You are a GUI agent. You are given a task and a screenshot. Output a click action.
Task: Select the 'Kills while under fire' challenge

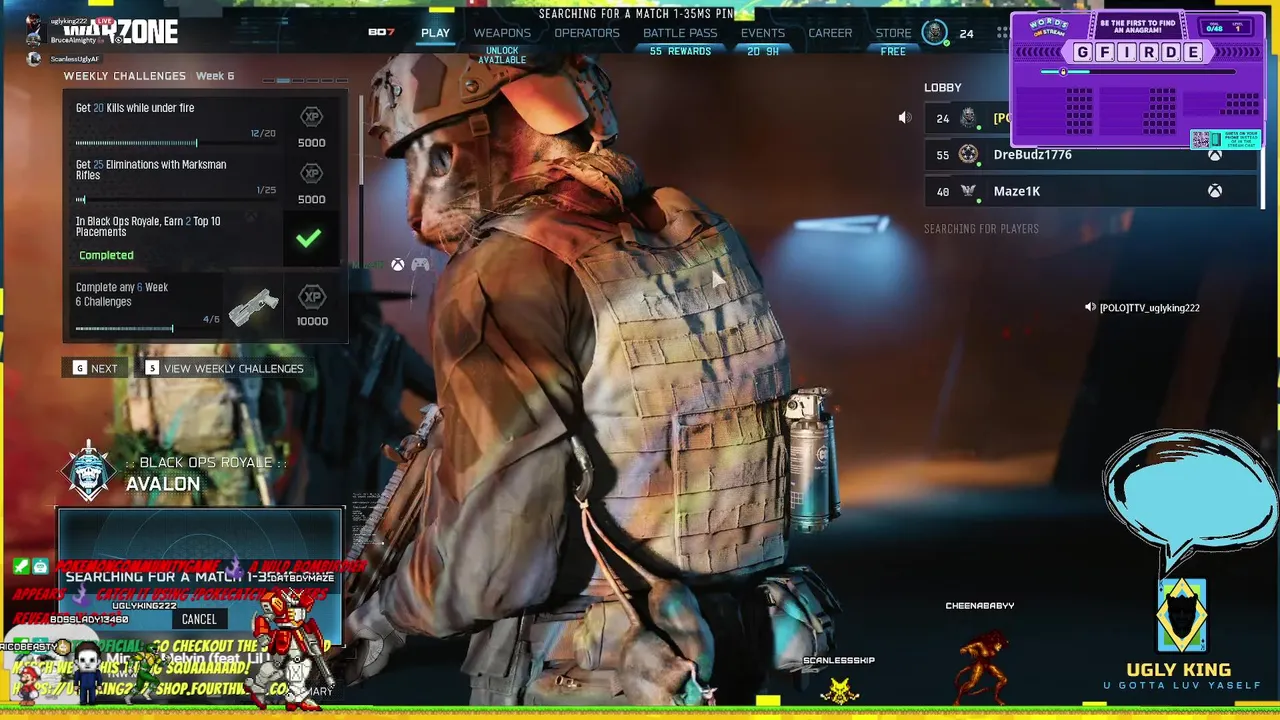click(206, 125)
